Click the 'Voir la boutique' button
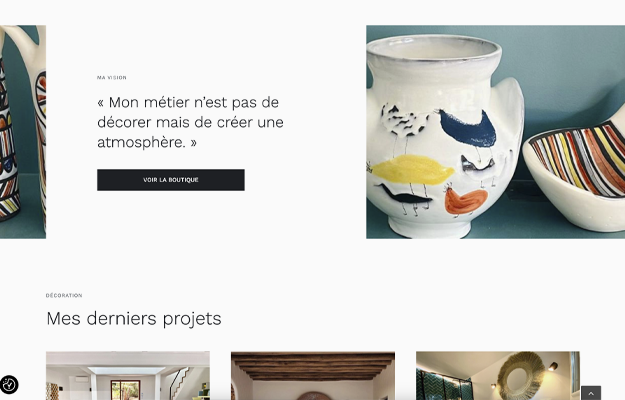This screenshot has height=400, width=625. coord(171,180)
